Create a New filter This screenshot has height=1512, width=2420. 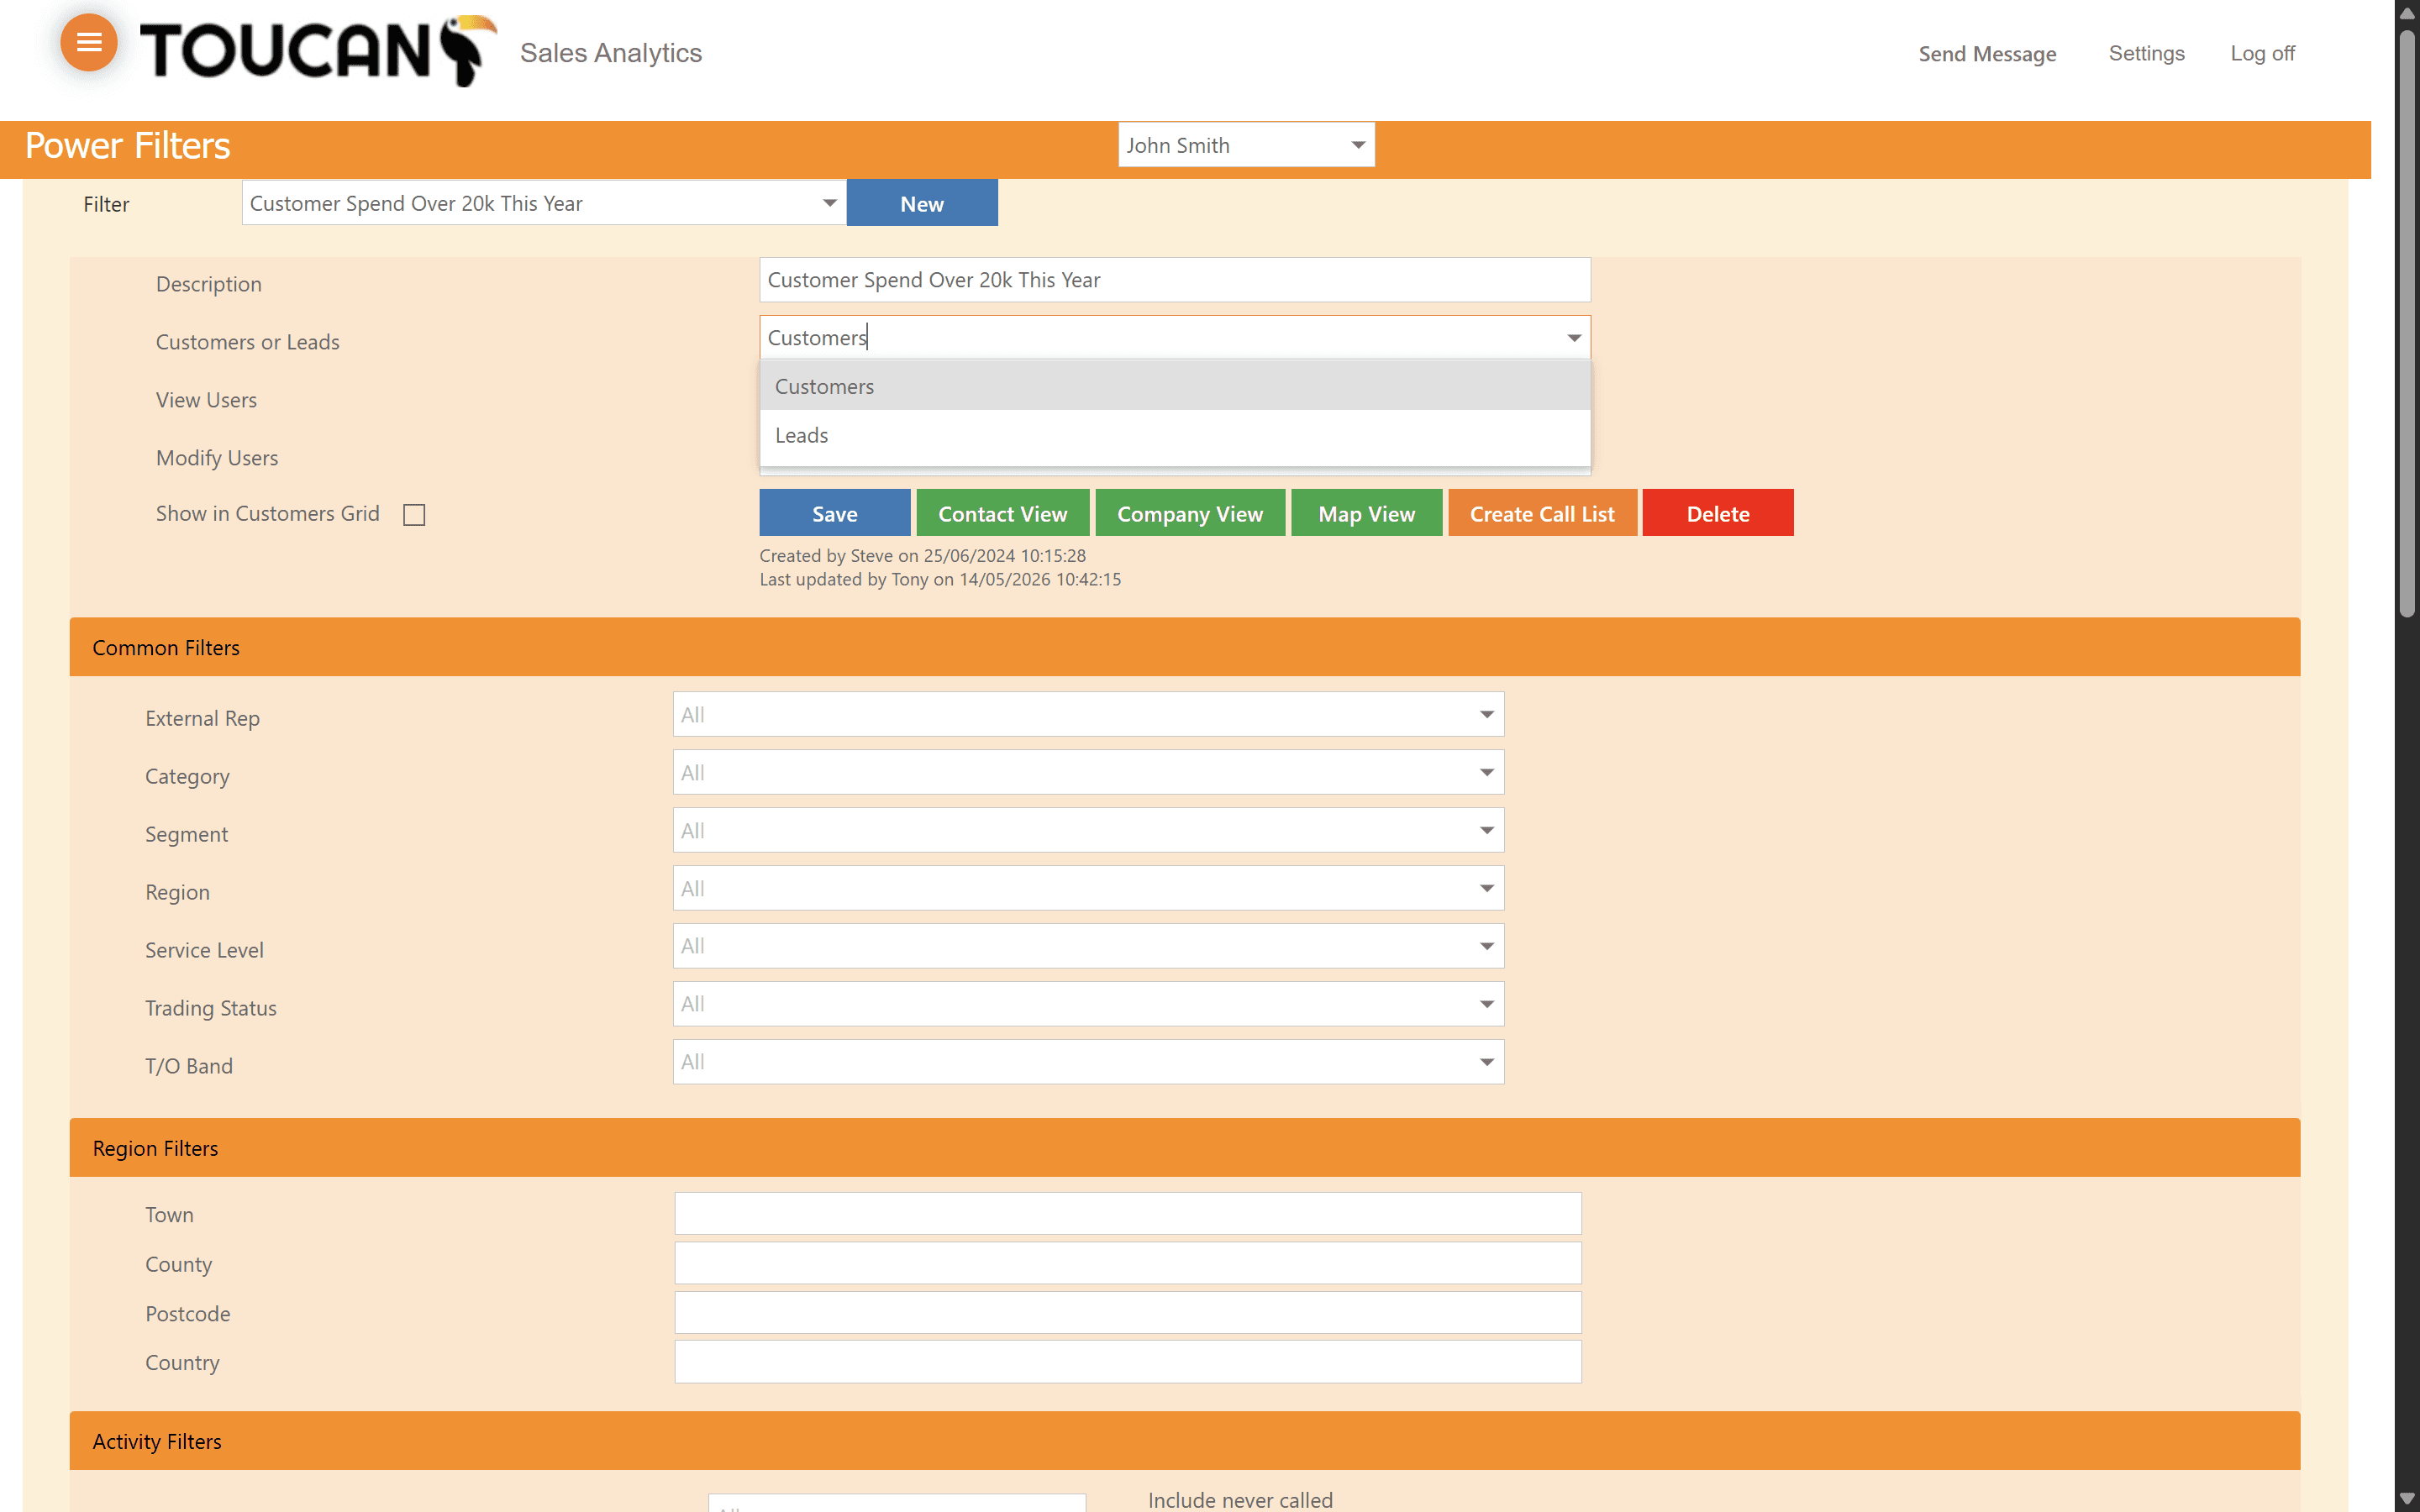tap(922, 203)
